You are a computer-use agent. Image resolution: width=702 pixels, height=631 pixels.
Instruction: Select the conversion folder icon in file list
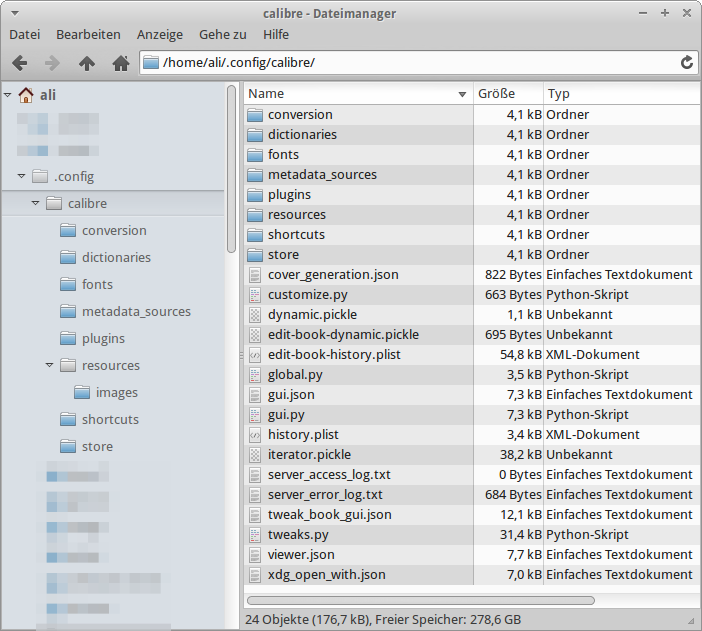(255, 115)
